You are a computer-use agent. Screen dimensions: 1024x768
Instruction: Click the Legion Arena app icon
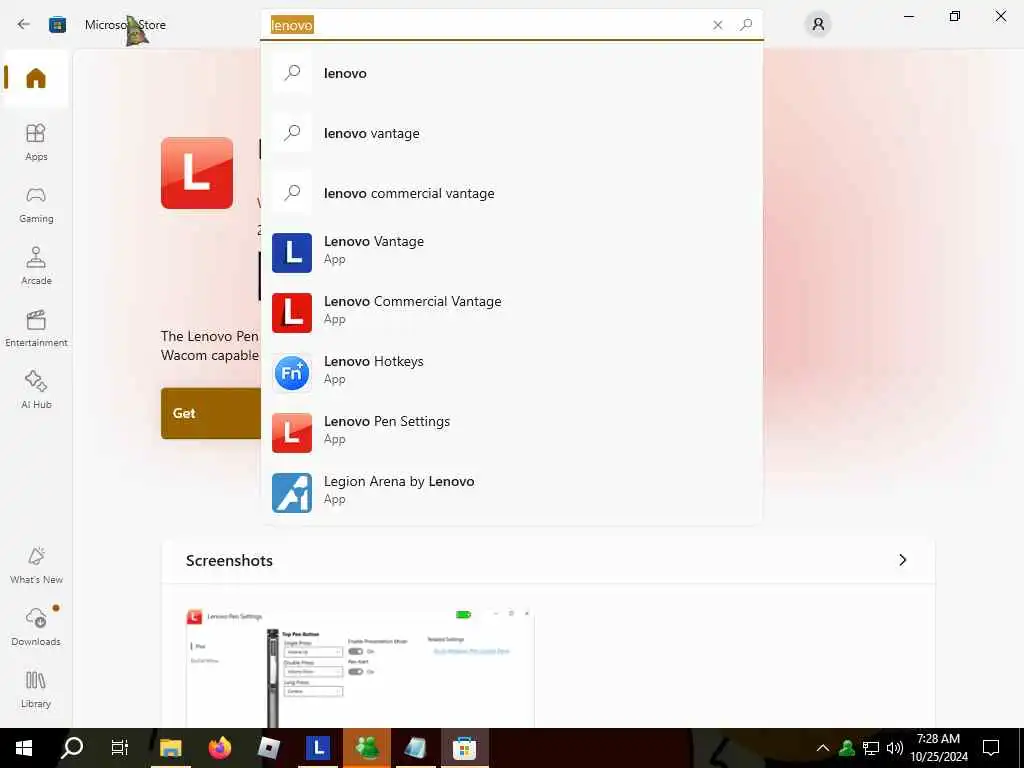(292, 493)
